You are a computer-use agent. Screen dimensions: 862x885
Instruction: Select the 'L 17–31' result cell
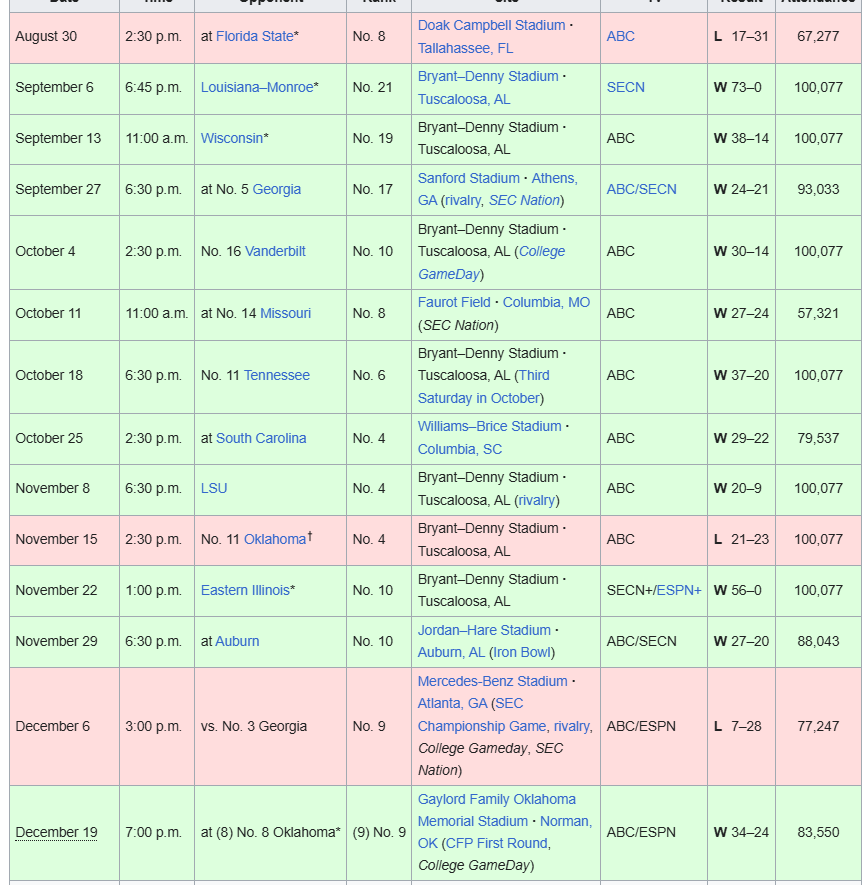741,36
